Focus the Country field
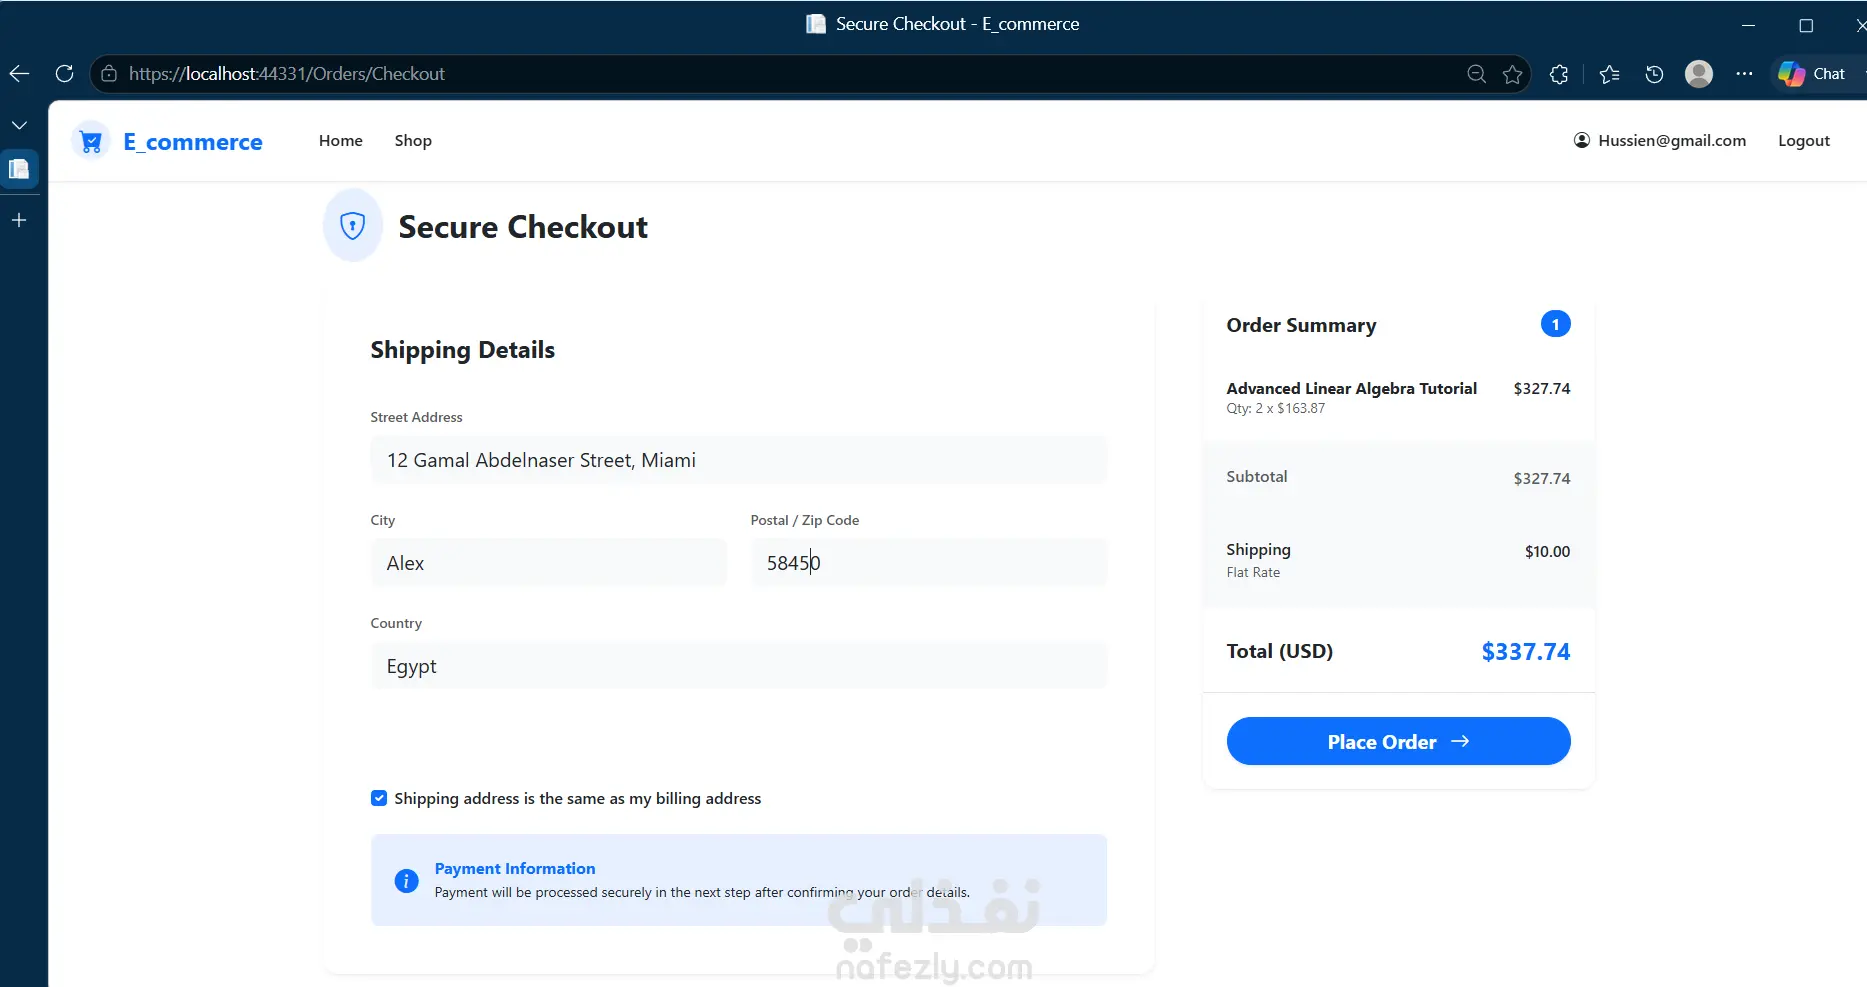The width and height of the screenshot is (1867, 987). [x=739, y=666]
